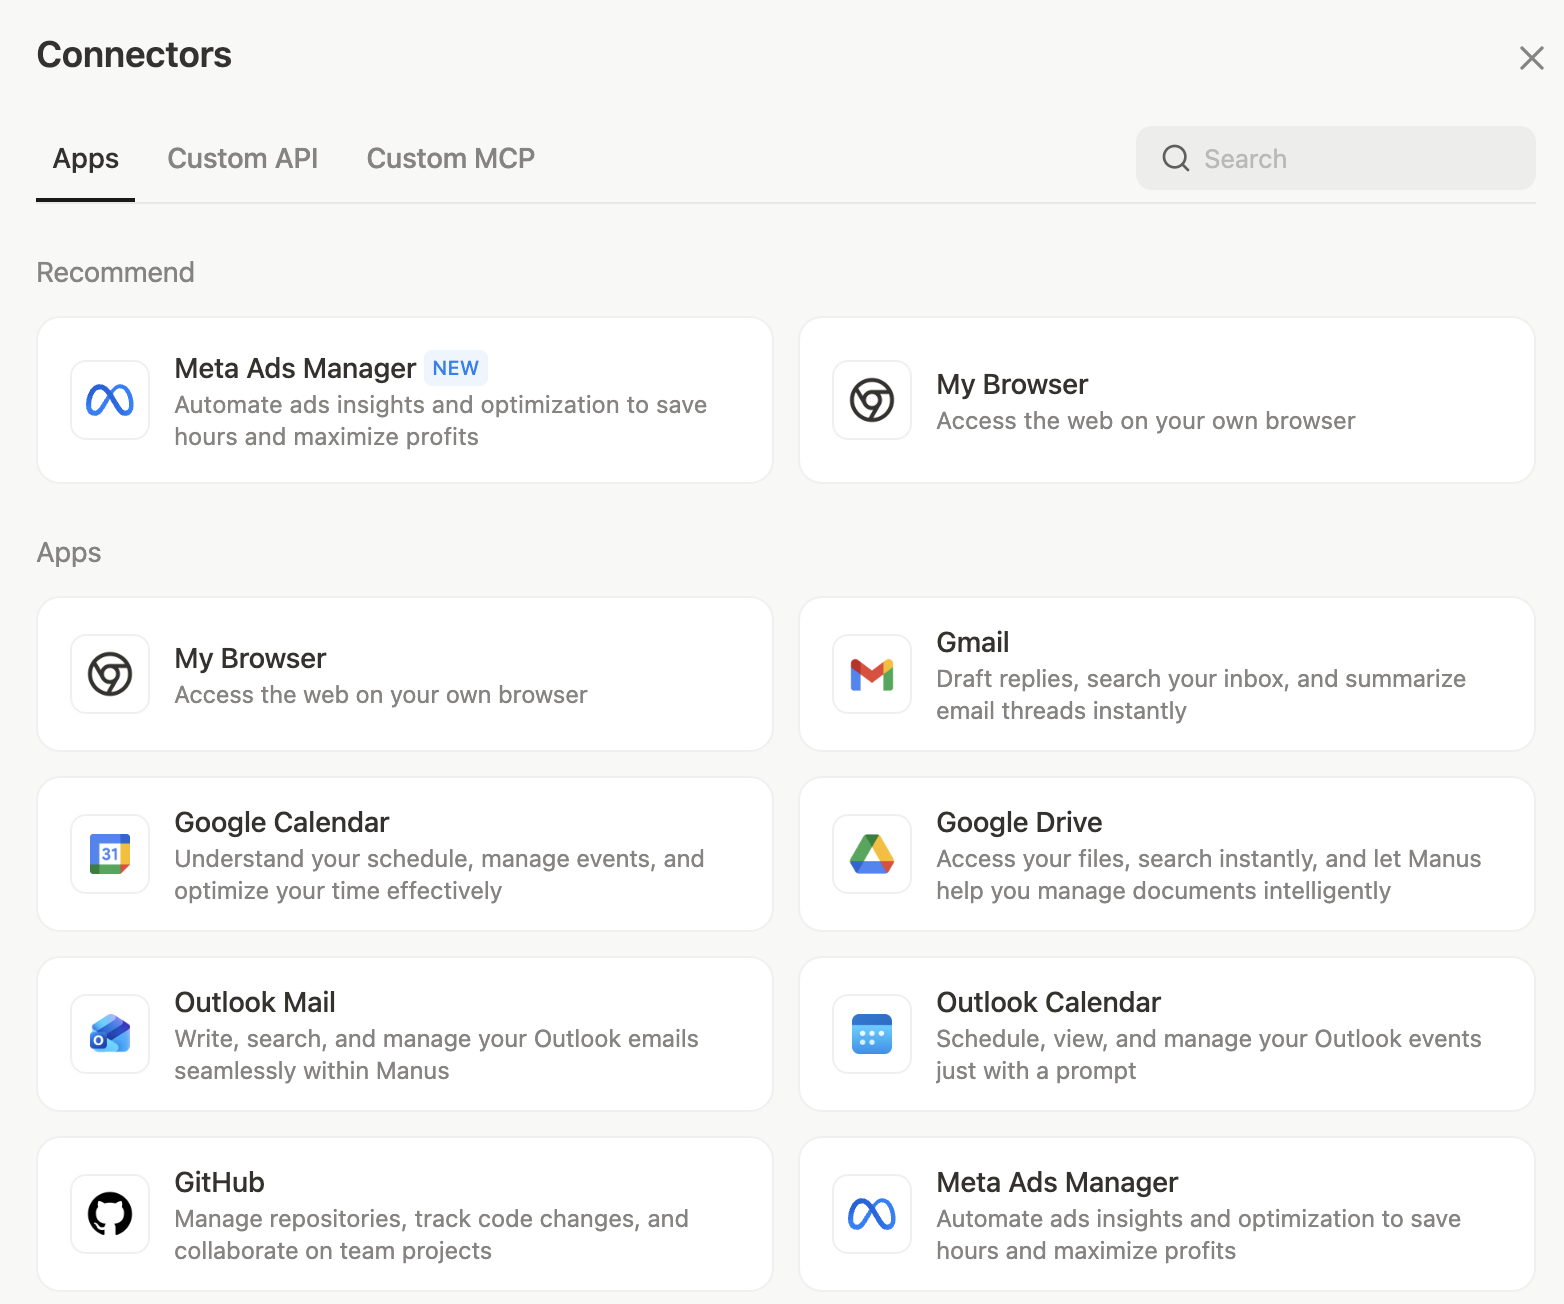Viewport: 1564px width, 1304px height.
Task: Click the Chrome icon in Recommend section
Action: point(871,400)
